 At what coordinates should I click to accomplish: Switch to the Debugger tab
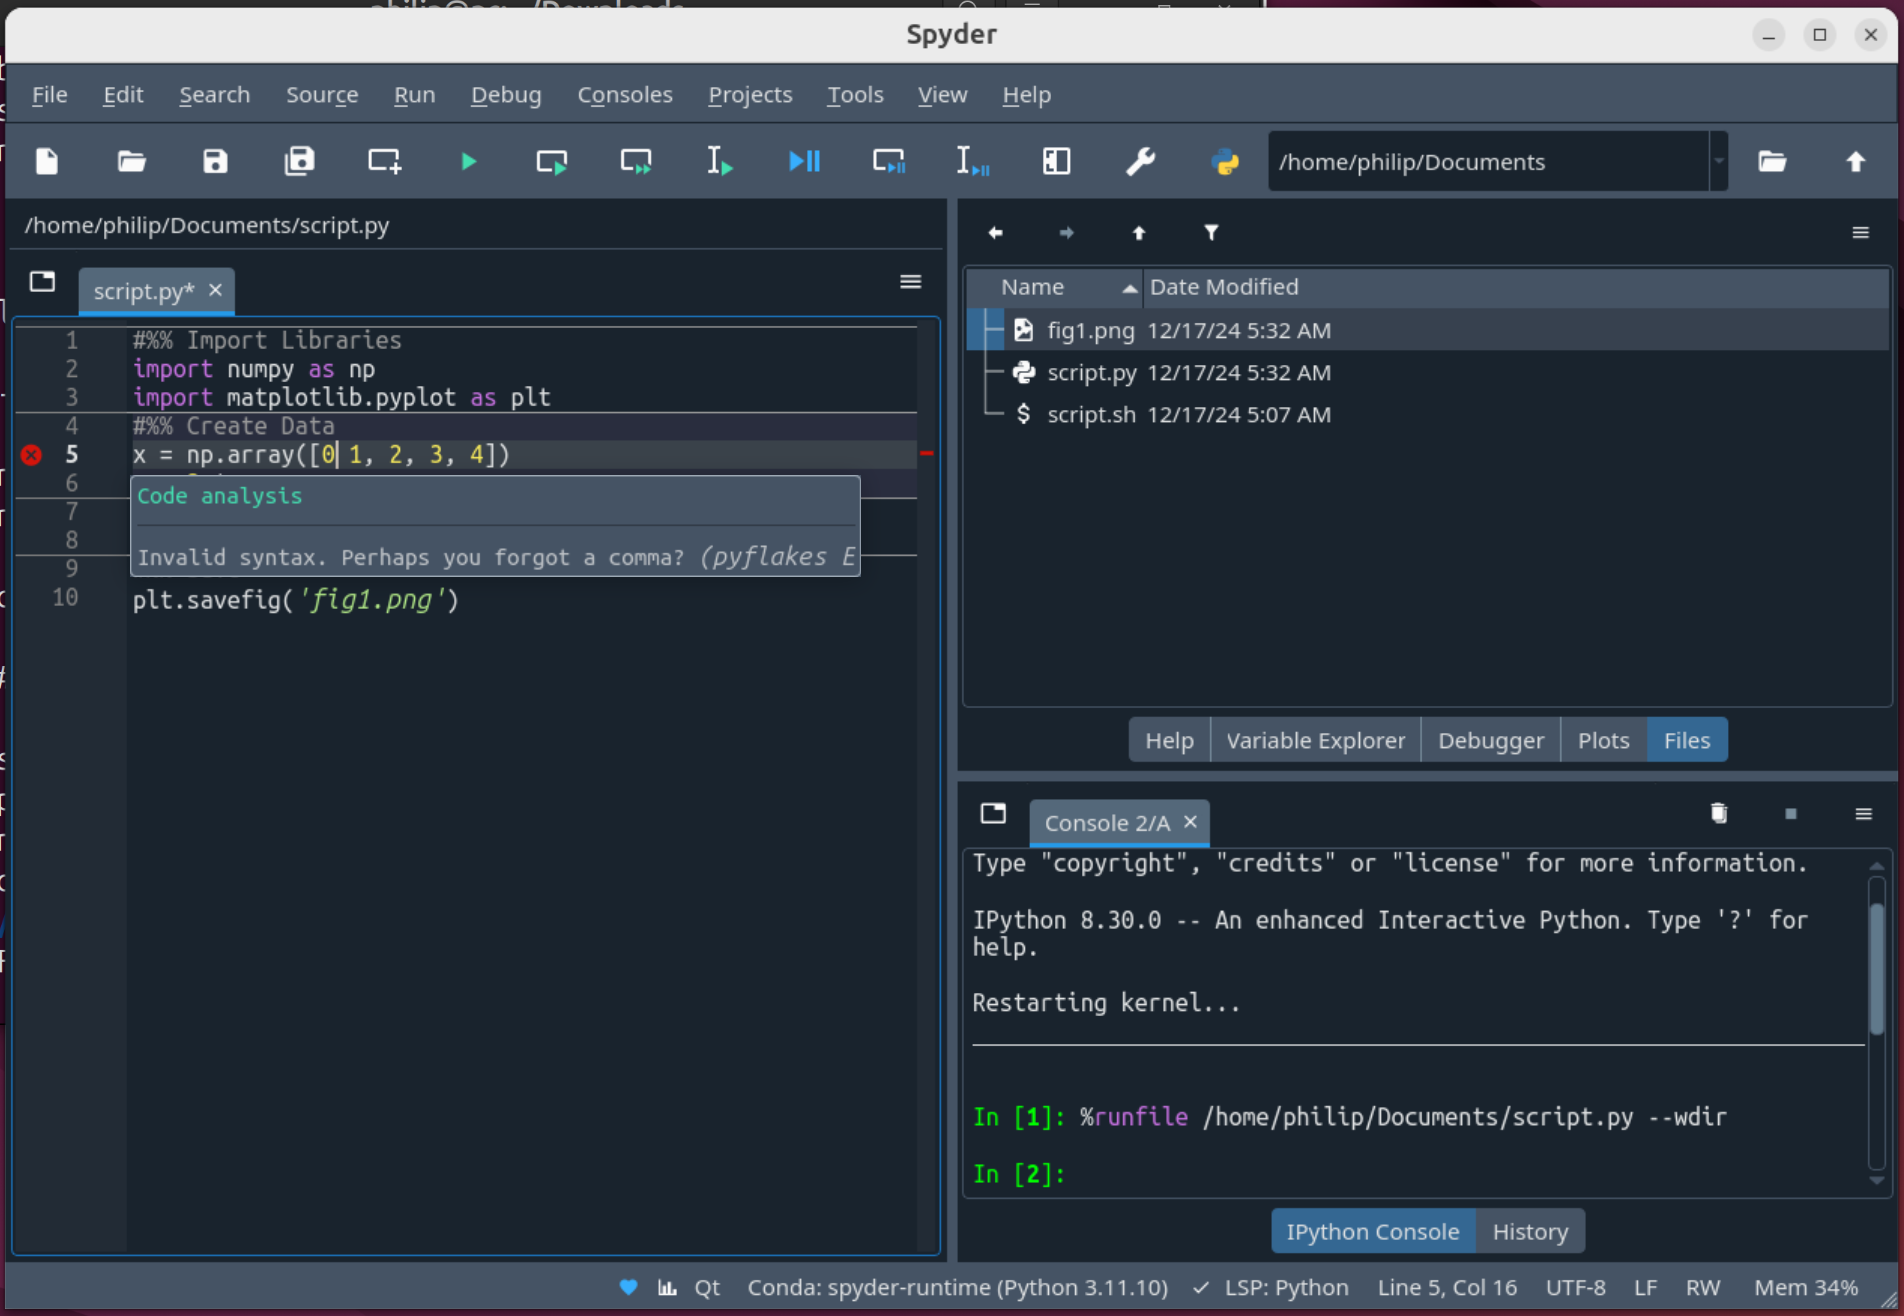[1490, 740]
